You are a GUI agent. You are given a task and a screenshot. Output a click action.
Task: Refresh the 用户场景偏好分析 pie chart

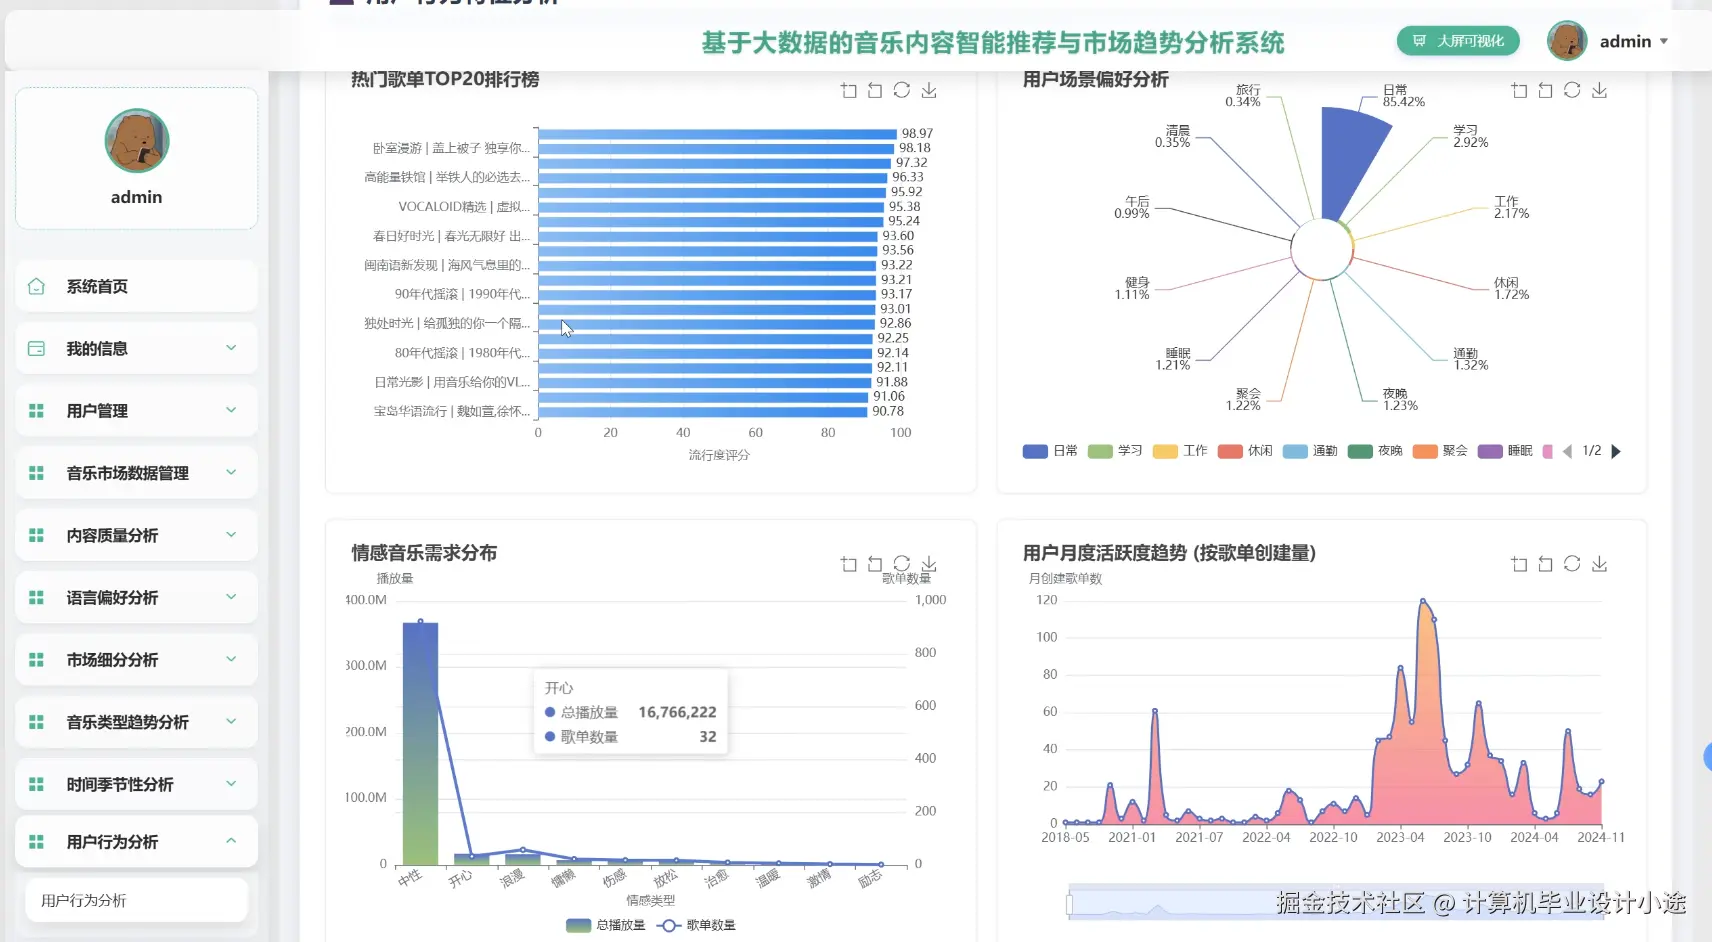(x=1572, y=89)
